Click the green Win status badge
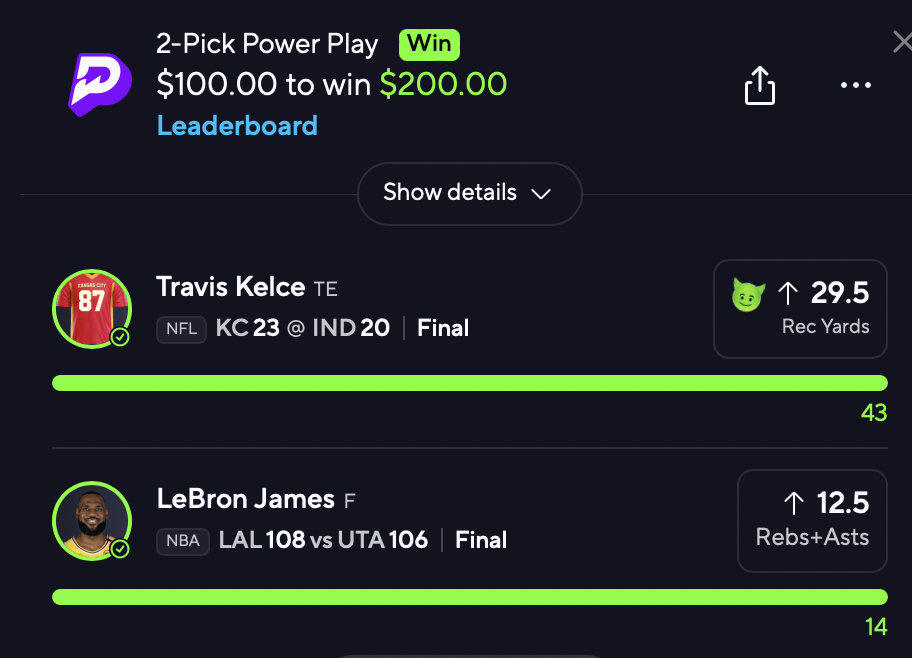912x658 pixels. [429, 45]
